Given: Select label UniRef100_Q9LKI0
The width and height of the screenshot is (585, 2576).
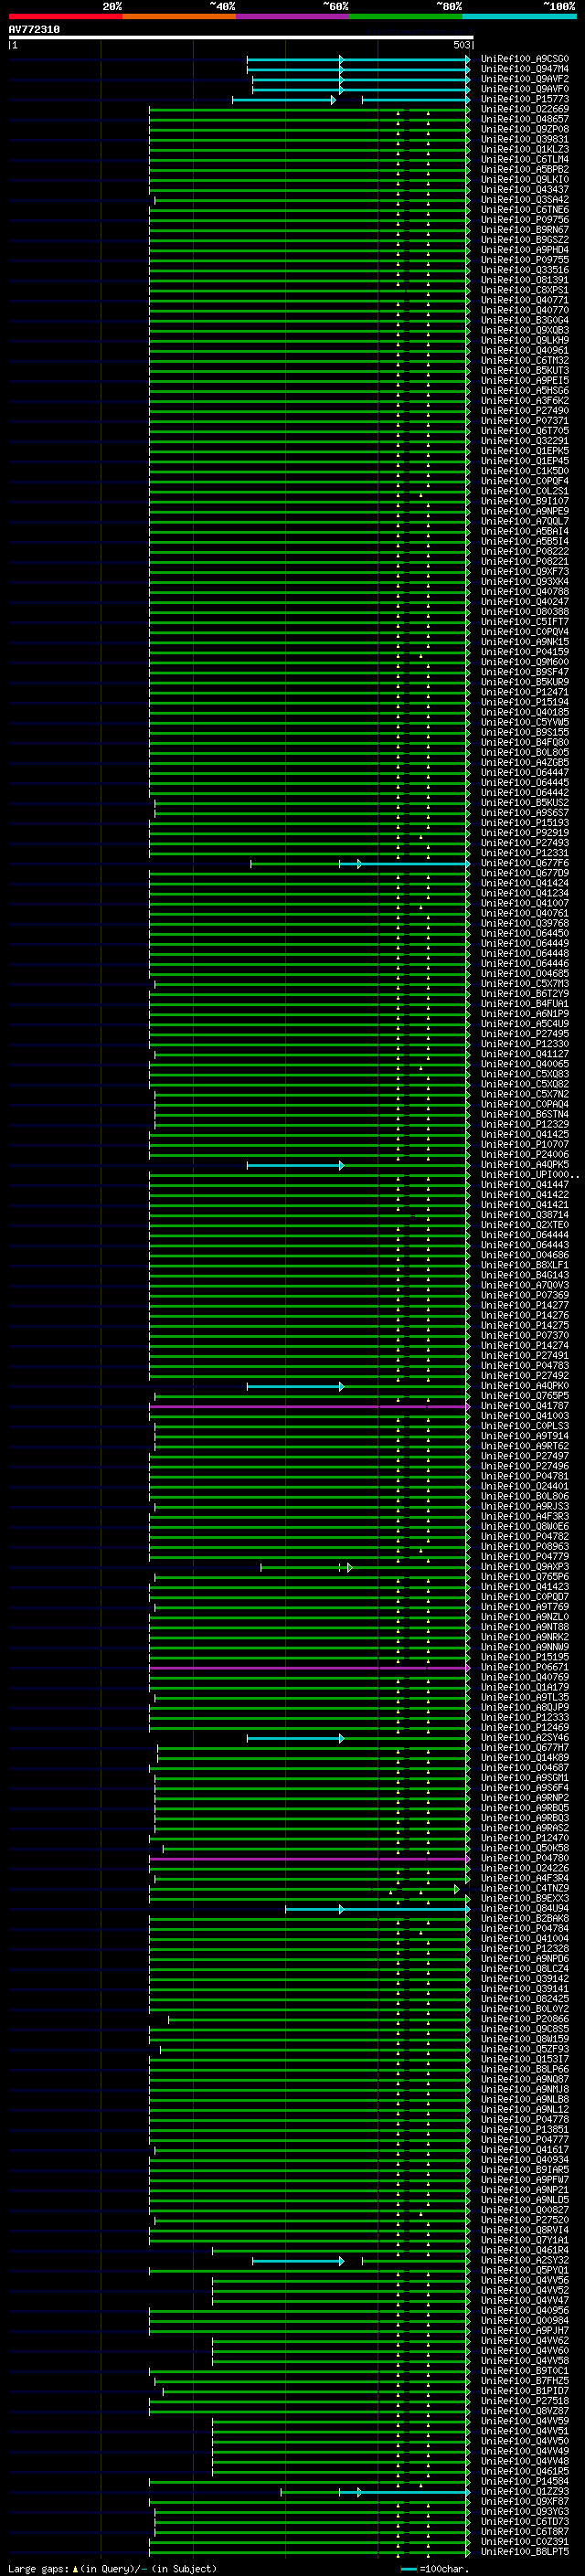Looking at the screenshot, I should point(525,179).
